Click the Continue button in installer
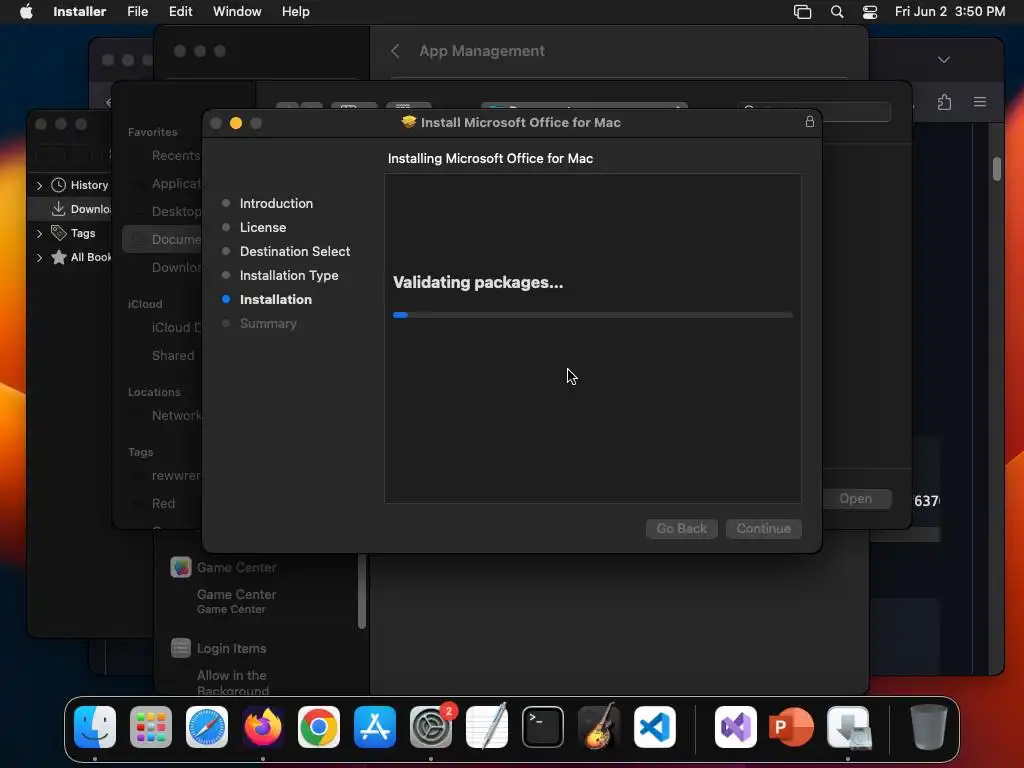This screenshot has width=1024, height=768. [763, 528]
